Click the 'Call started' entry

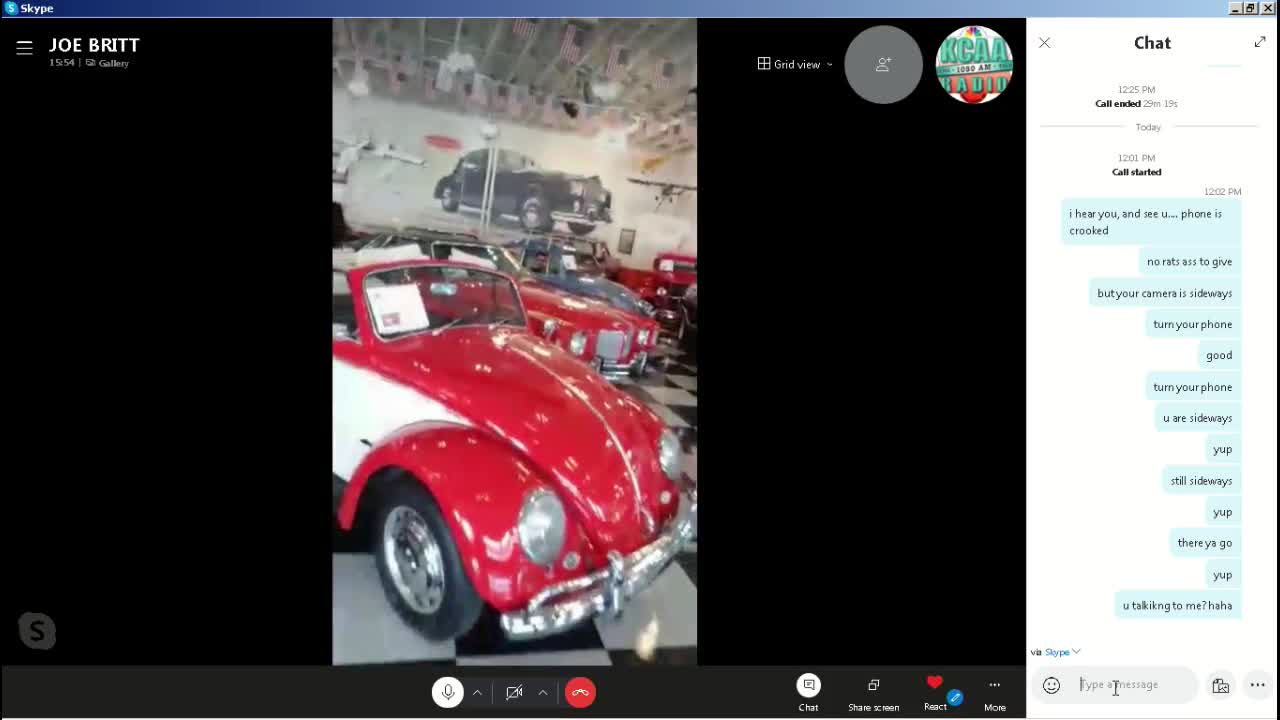coord(1136,172)
